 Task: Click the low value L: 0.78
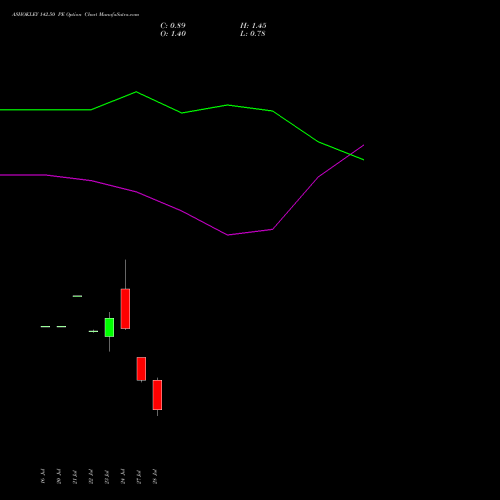(253, 34)
